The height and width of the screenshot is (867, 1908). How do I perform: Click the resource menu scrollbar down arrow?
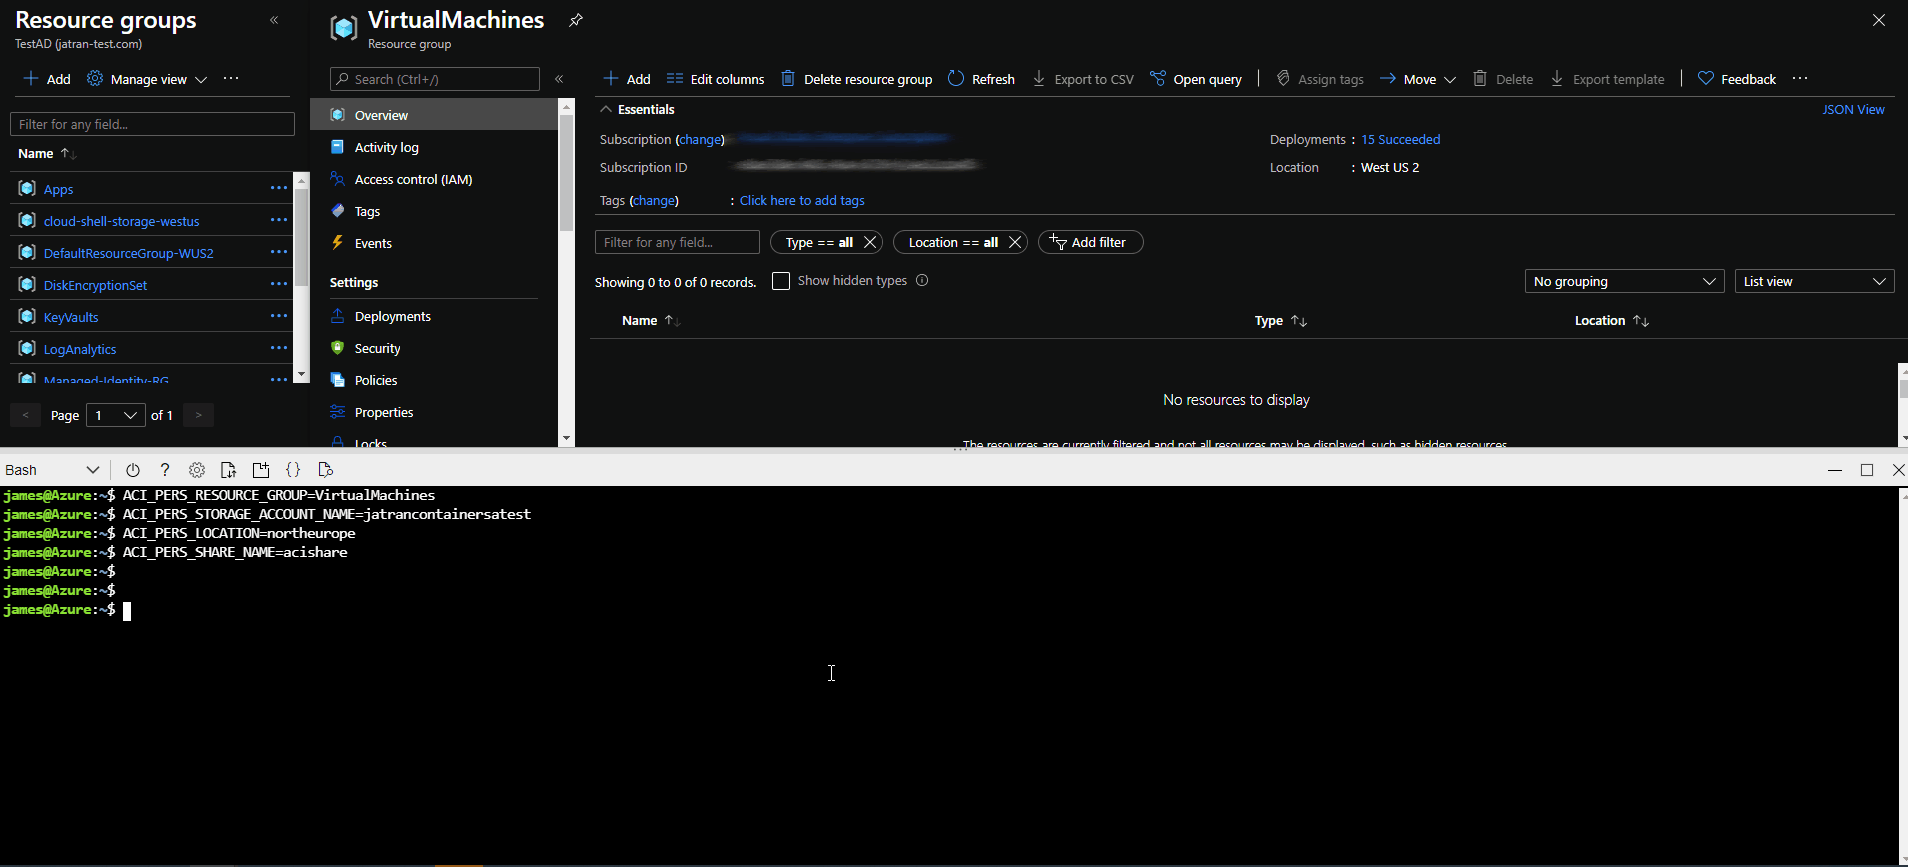tap(567, 438)
